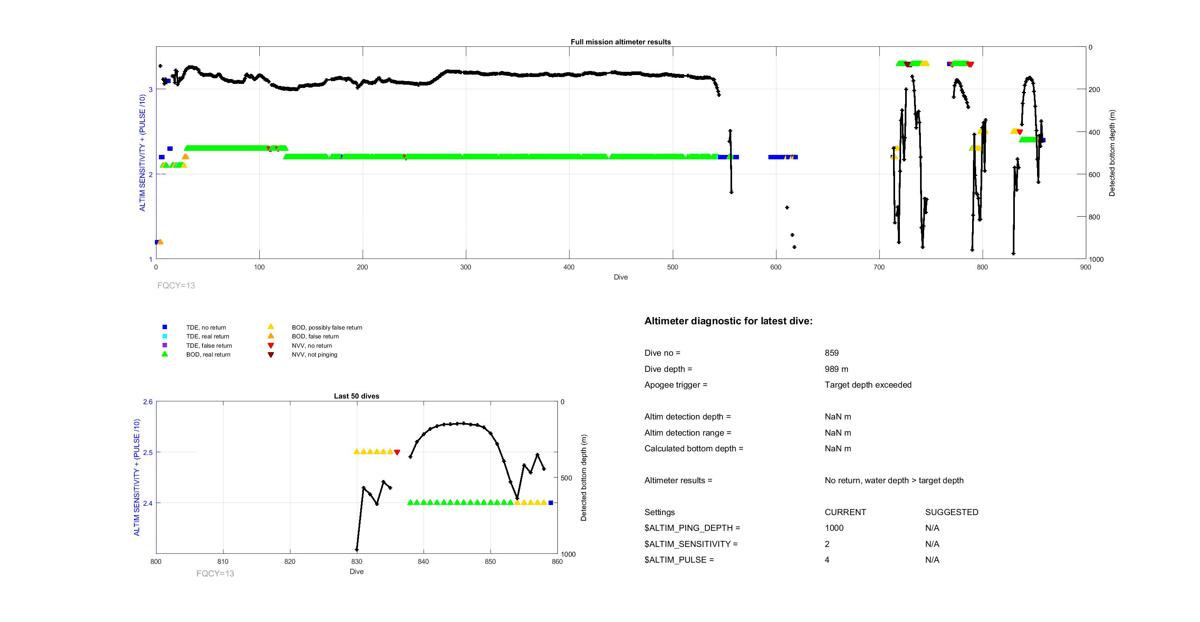Click the '$ALTIM_PING_DEPTH =' setting label
The image size is (1200, 622).
pos(693,528)
